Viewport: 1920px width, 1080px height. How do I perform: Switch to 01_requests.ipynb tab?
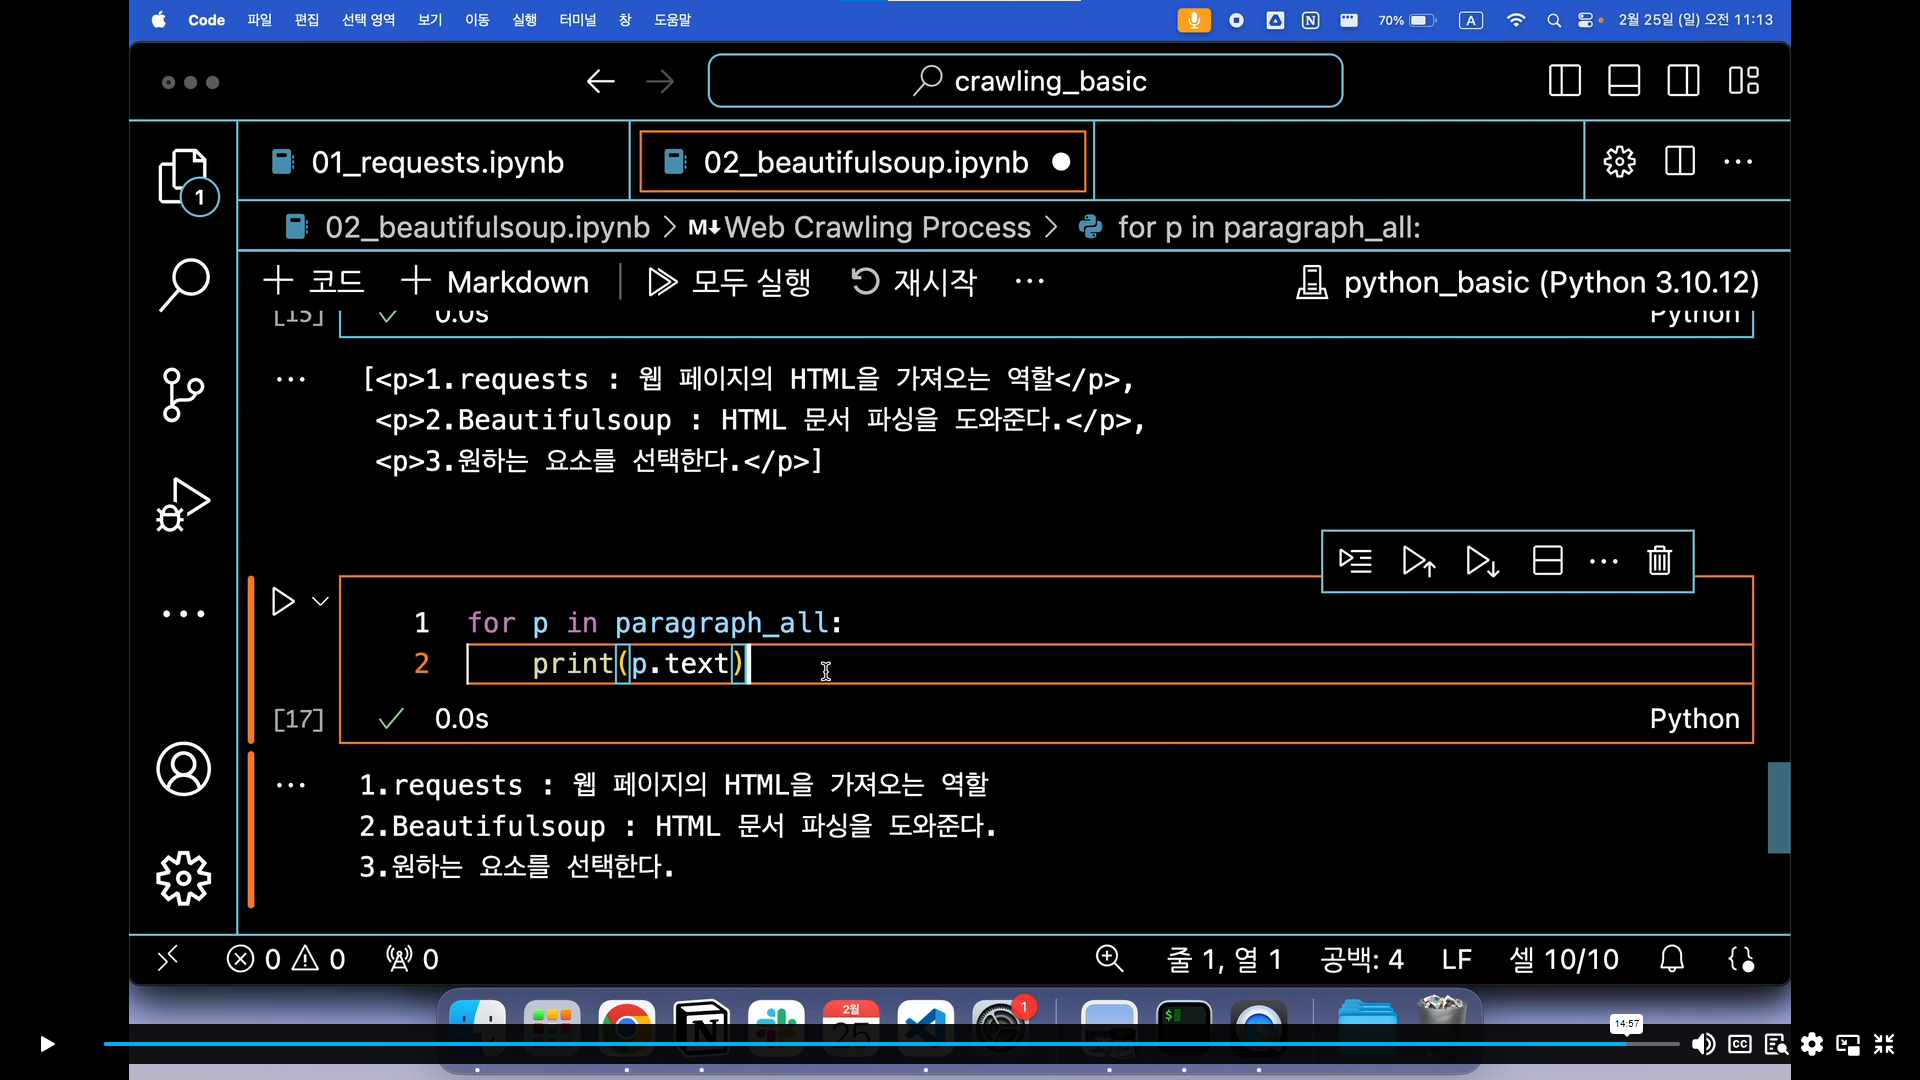tap(436, 162)
